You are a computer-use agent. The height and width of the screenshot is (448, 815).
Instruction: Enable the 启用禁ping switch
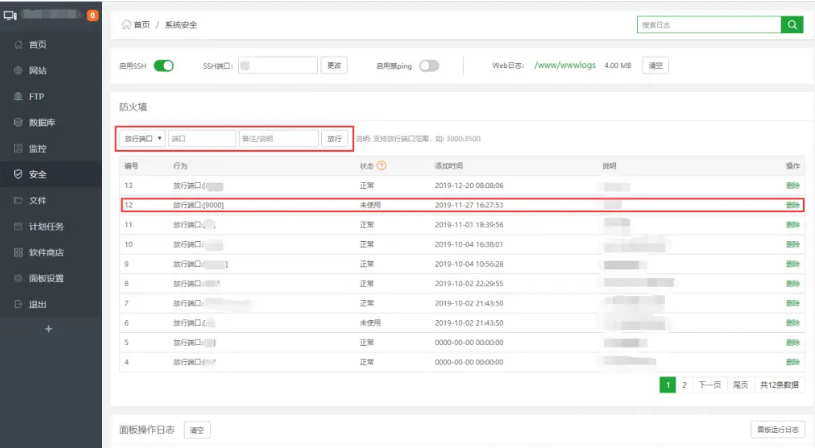429,66
